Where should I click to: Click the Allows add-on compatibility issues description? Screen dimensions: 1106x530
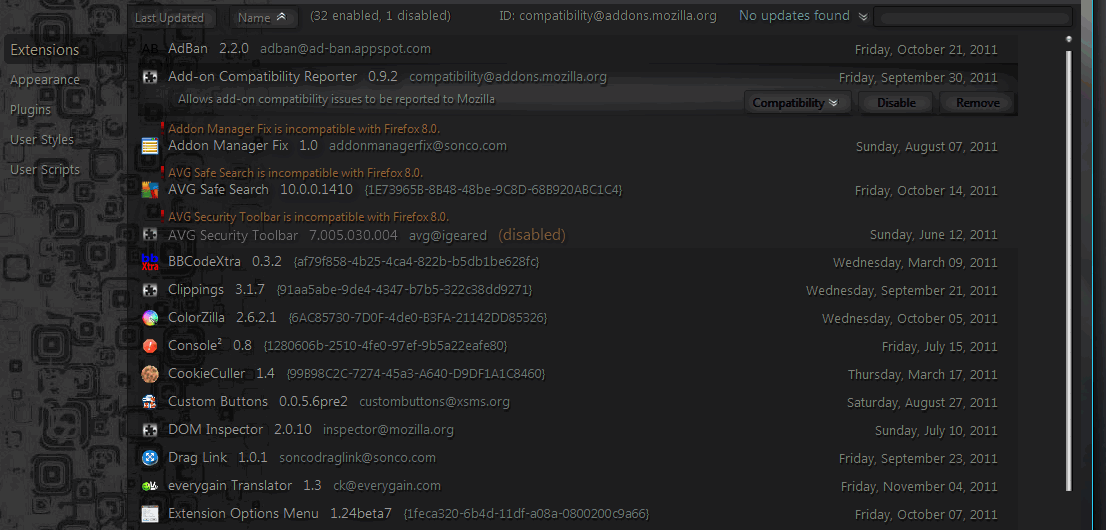coord(336,100)
